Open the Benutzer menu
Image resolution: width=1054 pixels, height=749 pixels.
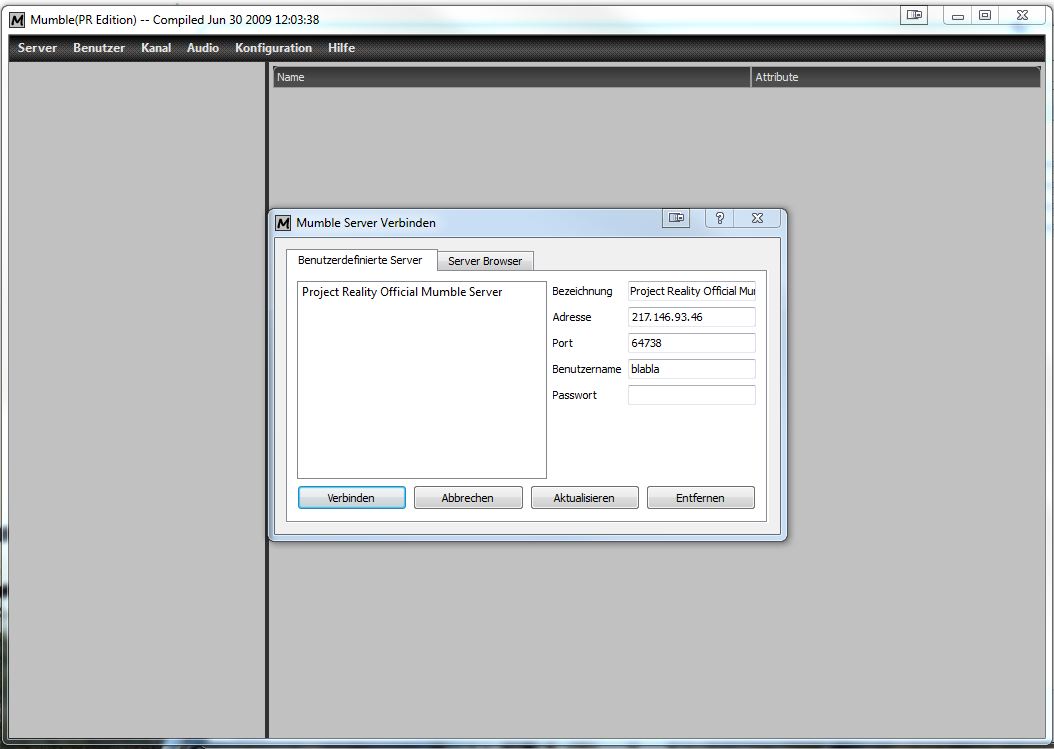pyautogui.click(x=99, y=48)
